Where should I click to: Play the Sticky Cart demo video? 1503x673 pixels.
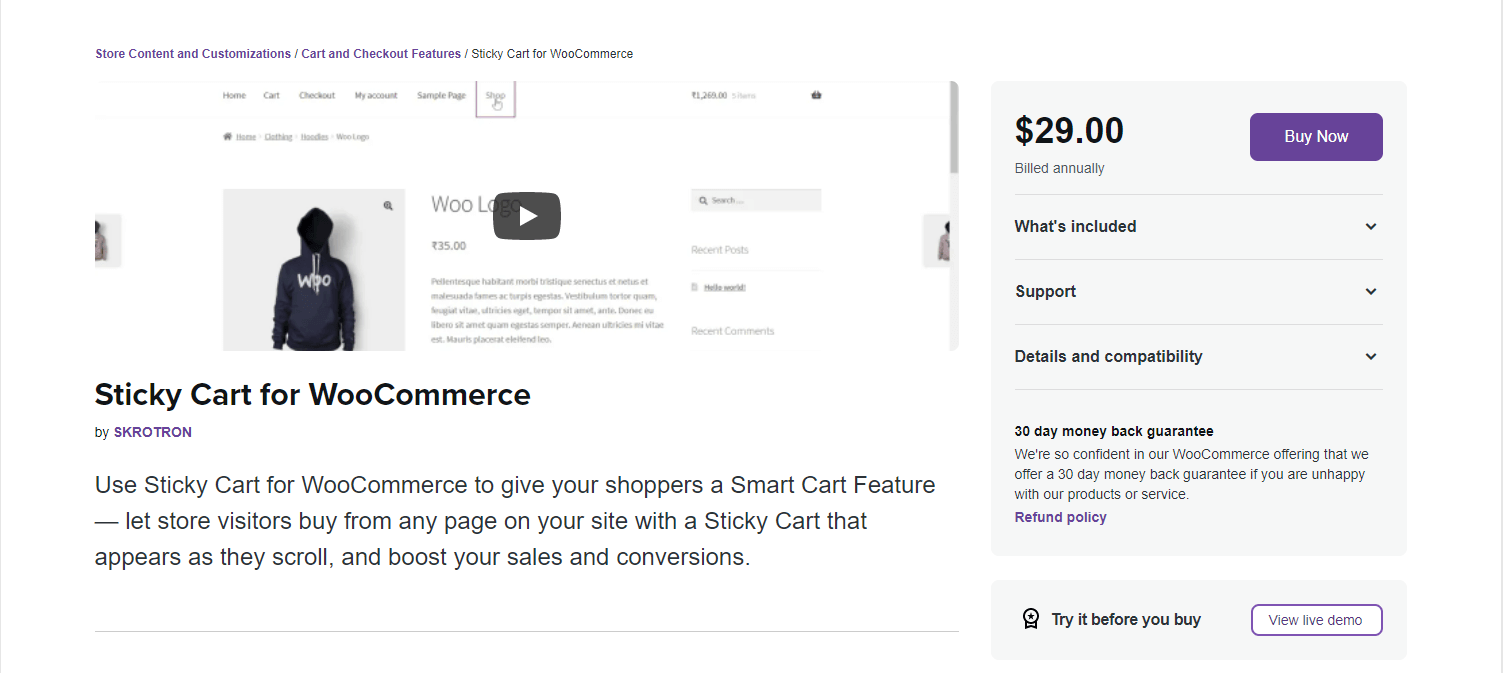click(527, 215)
